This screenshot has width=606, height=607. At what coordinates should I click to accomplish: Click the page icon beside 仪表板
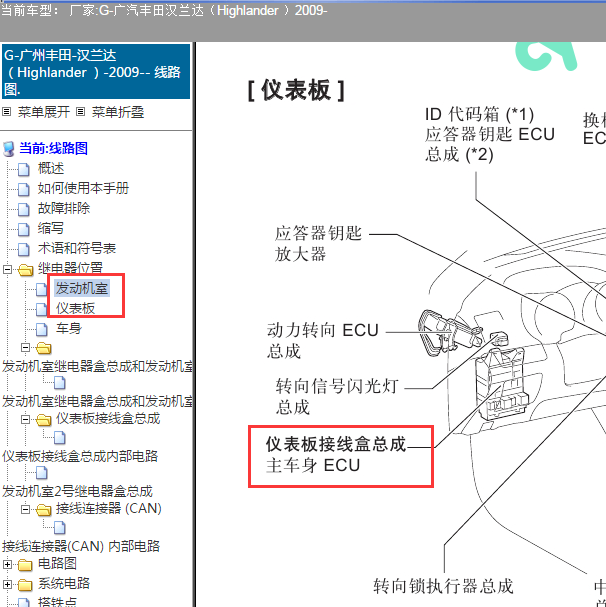(42, 309)
